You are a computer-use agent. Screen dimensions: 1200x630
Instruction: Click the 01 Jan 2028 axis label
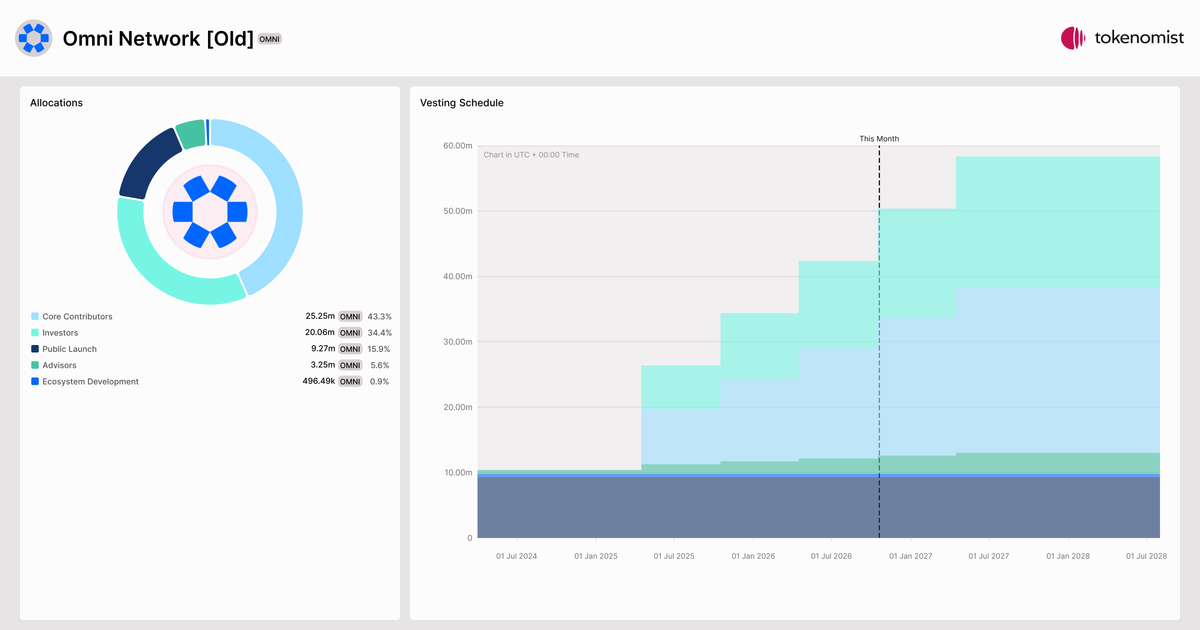pyautogui.click(x=1068, y=556)
